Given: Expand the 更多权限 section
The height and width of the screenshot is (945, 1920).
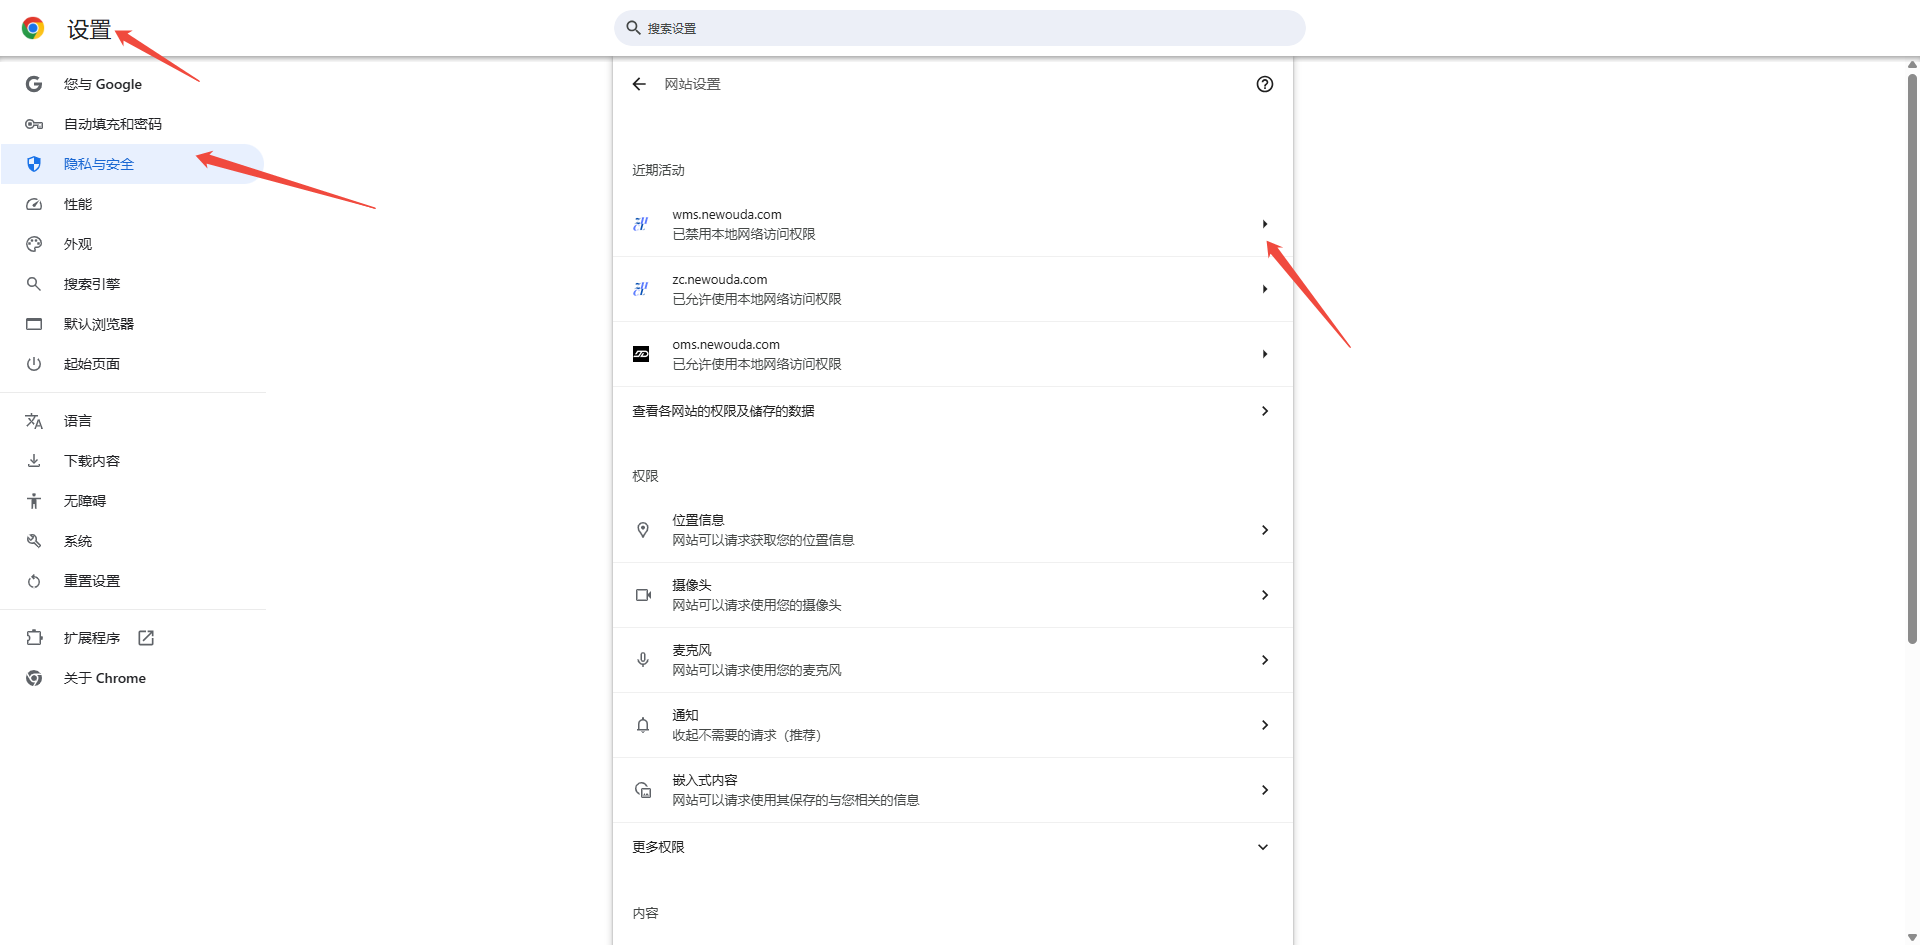Looking at the screenshot, I should [1262, 847].
